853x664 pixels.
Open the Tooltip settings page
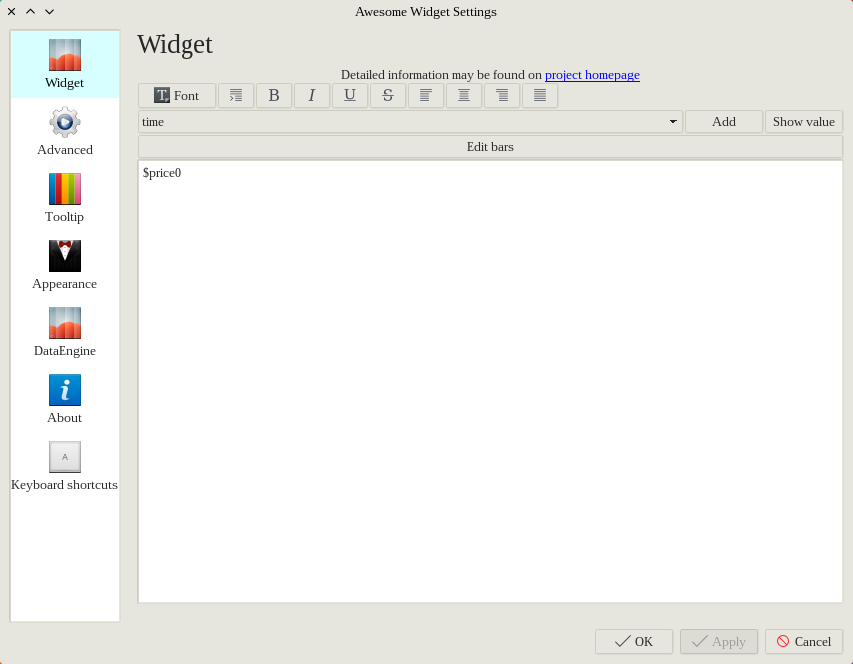65,199
